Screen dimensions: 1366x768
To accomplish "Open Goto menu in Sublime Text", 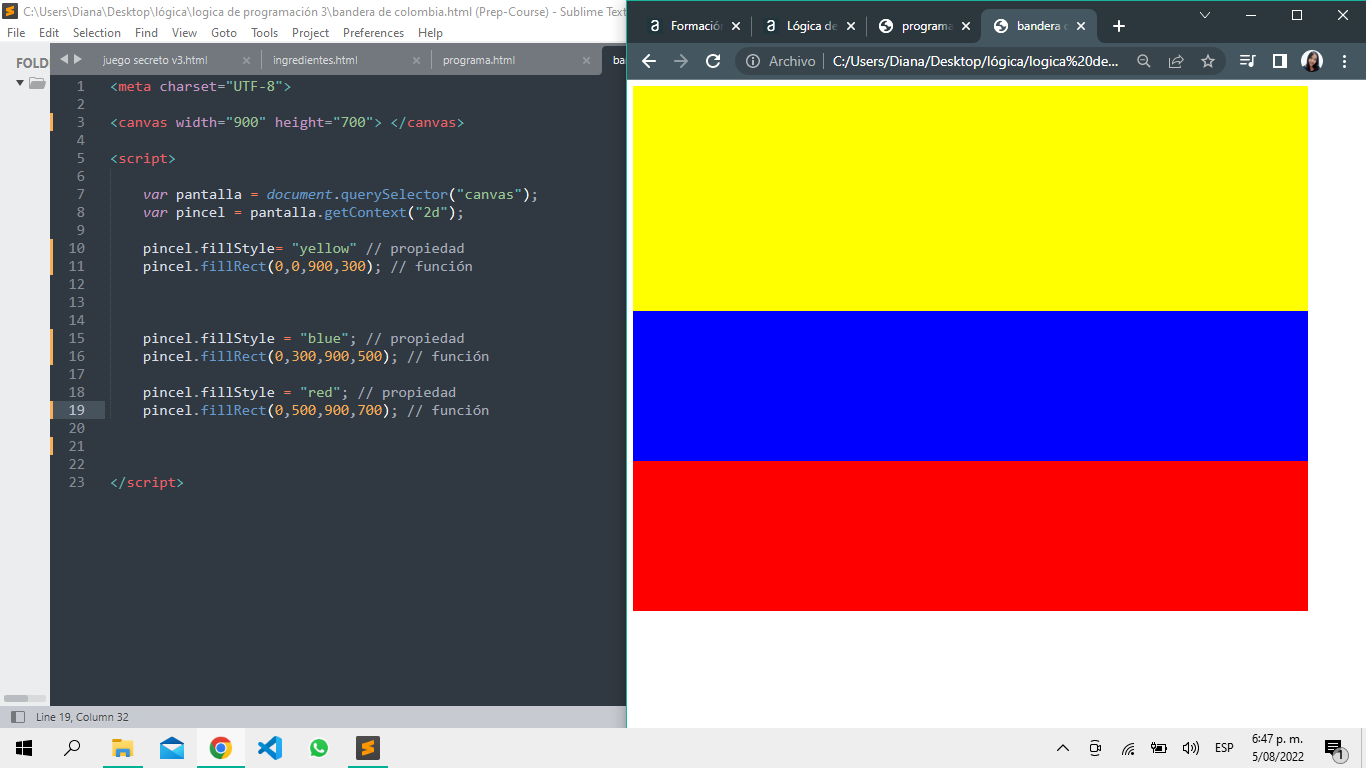I will [x=224, y=33].
